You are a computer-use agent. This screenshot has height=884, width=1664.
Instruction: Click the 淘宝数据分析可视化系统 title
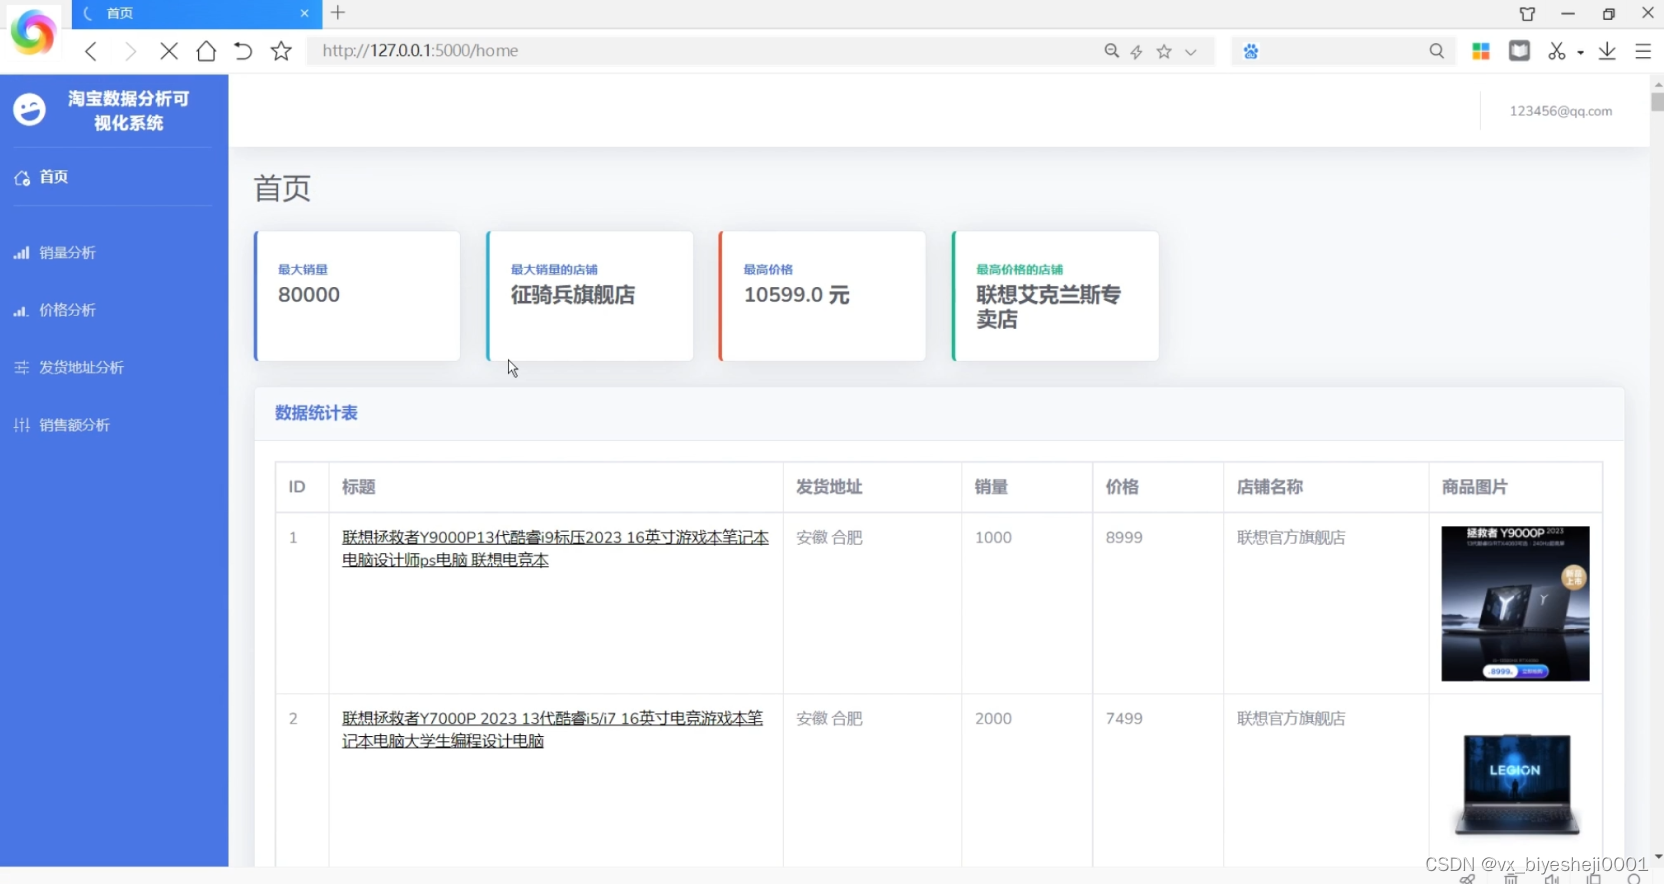[x=129, y=110]
